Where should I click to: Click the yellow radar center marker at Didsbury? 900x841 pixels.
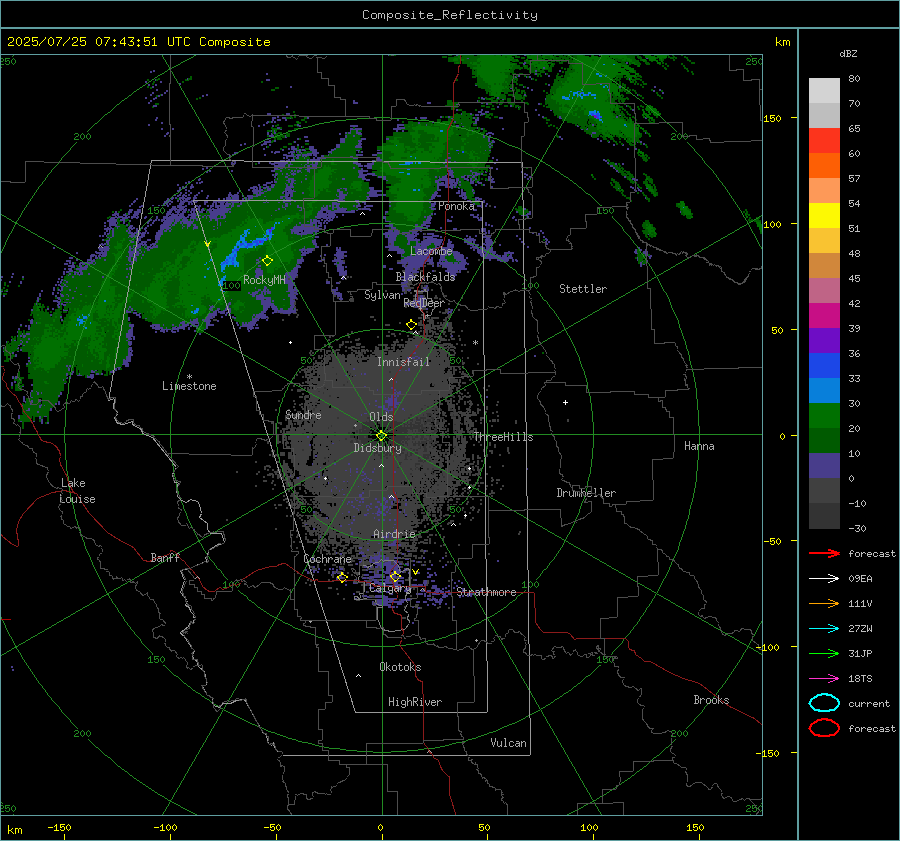click(381, 436)
